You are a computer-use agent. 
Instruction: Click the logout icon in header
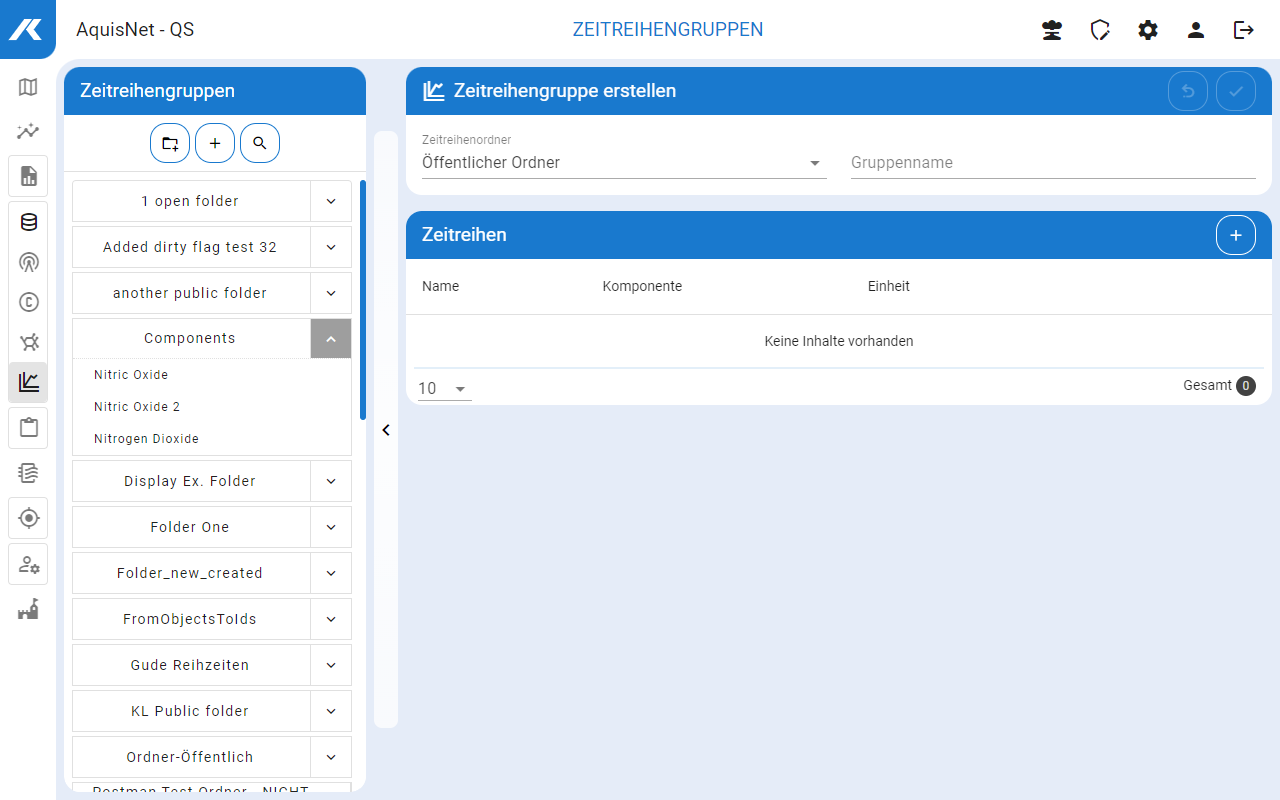point(1244,30)
